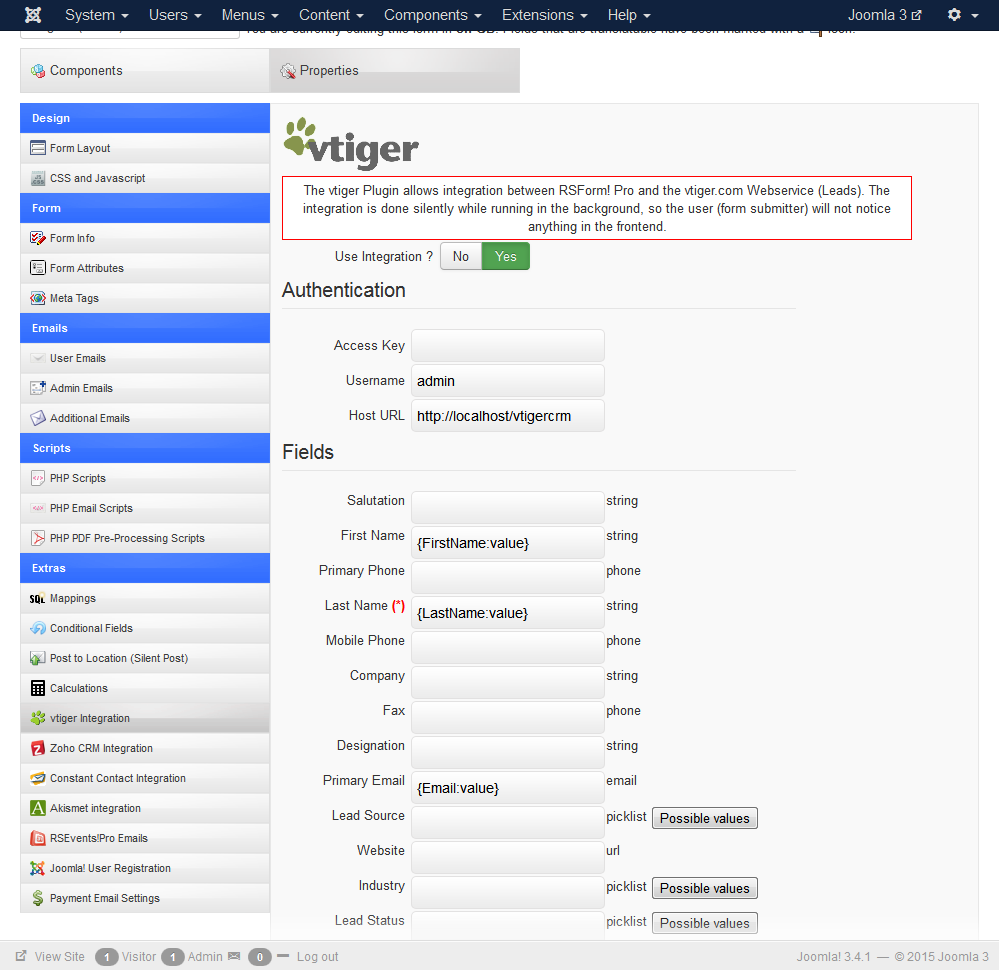Image resolution: width=999 pixels, height=970 pixels.
Task: Set Use Integration to No
Action: point(461,256)
